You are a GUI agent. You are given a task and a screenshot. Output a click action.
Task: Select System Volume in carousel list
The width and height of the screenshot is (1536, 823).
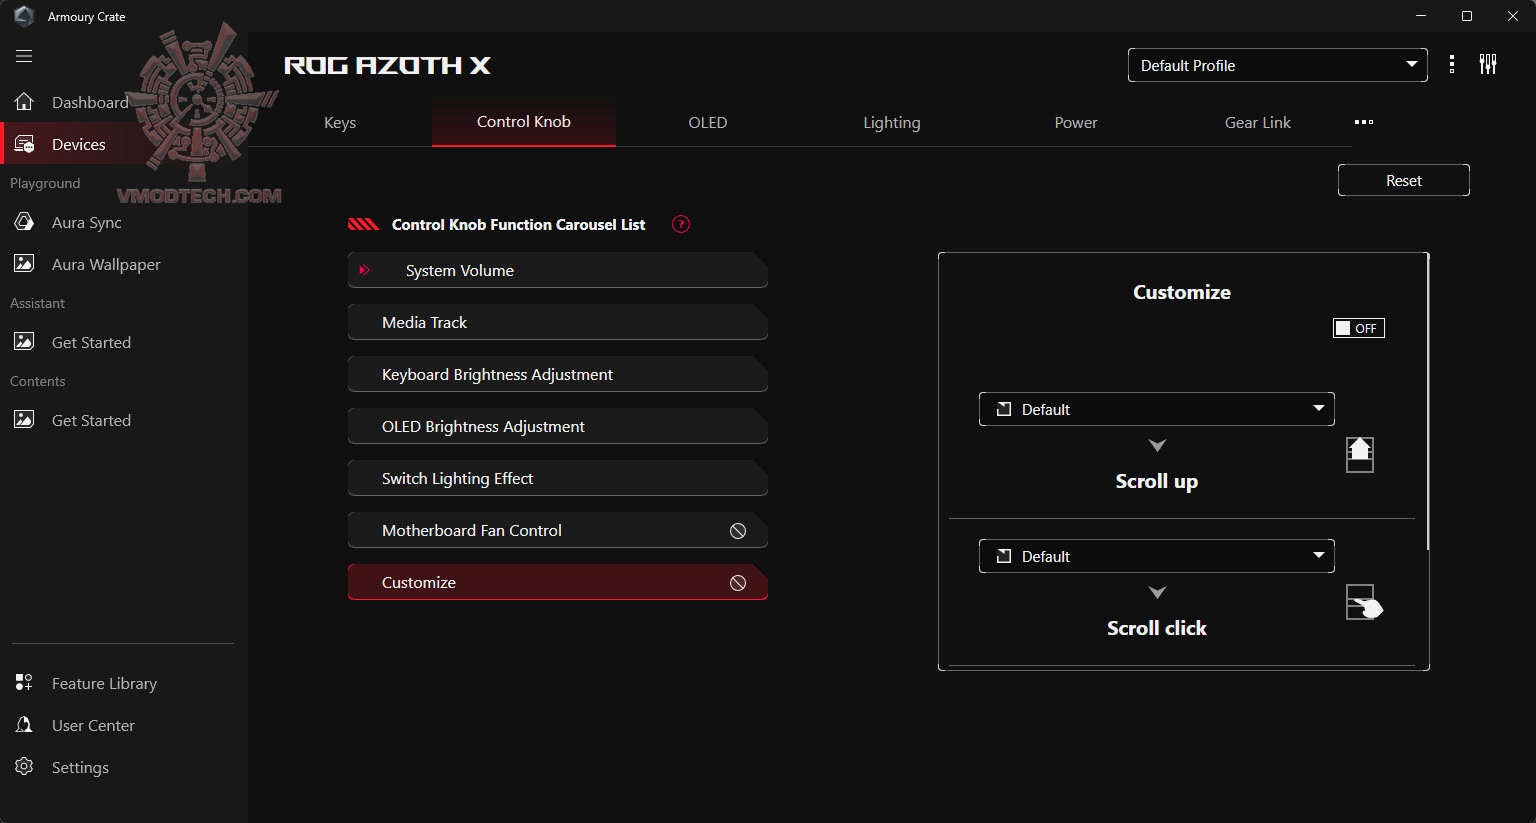click(558, 270)
